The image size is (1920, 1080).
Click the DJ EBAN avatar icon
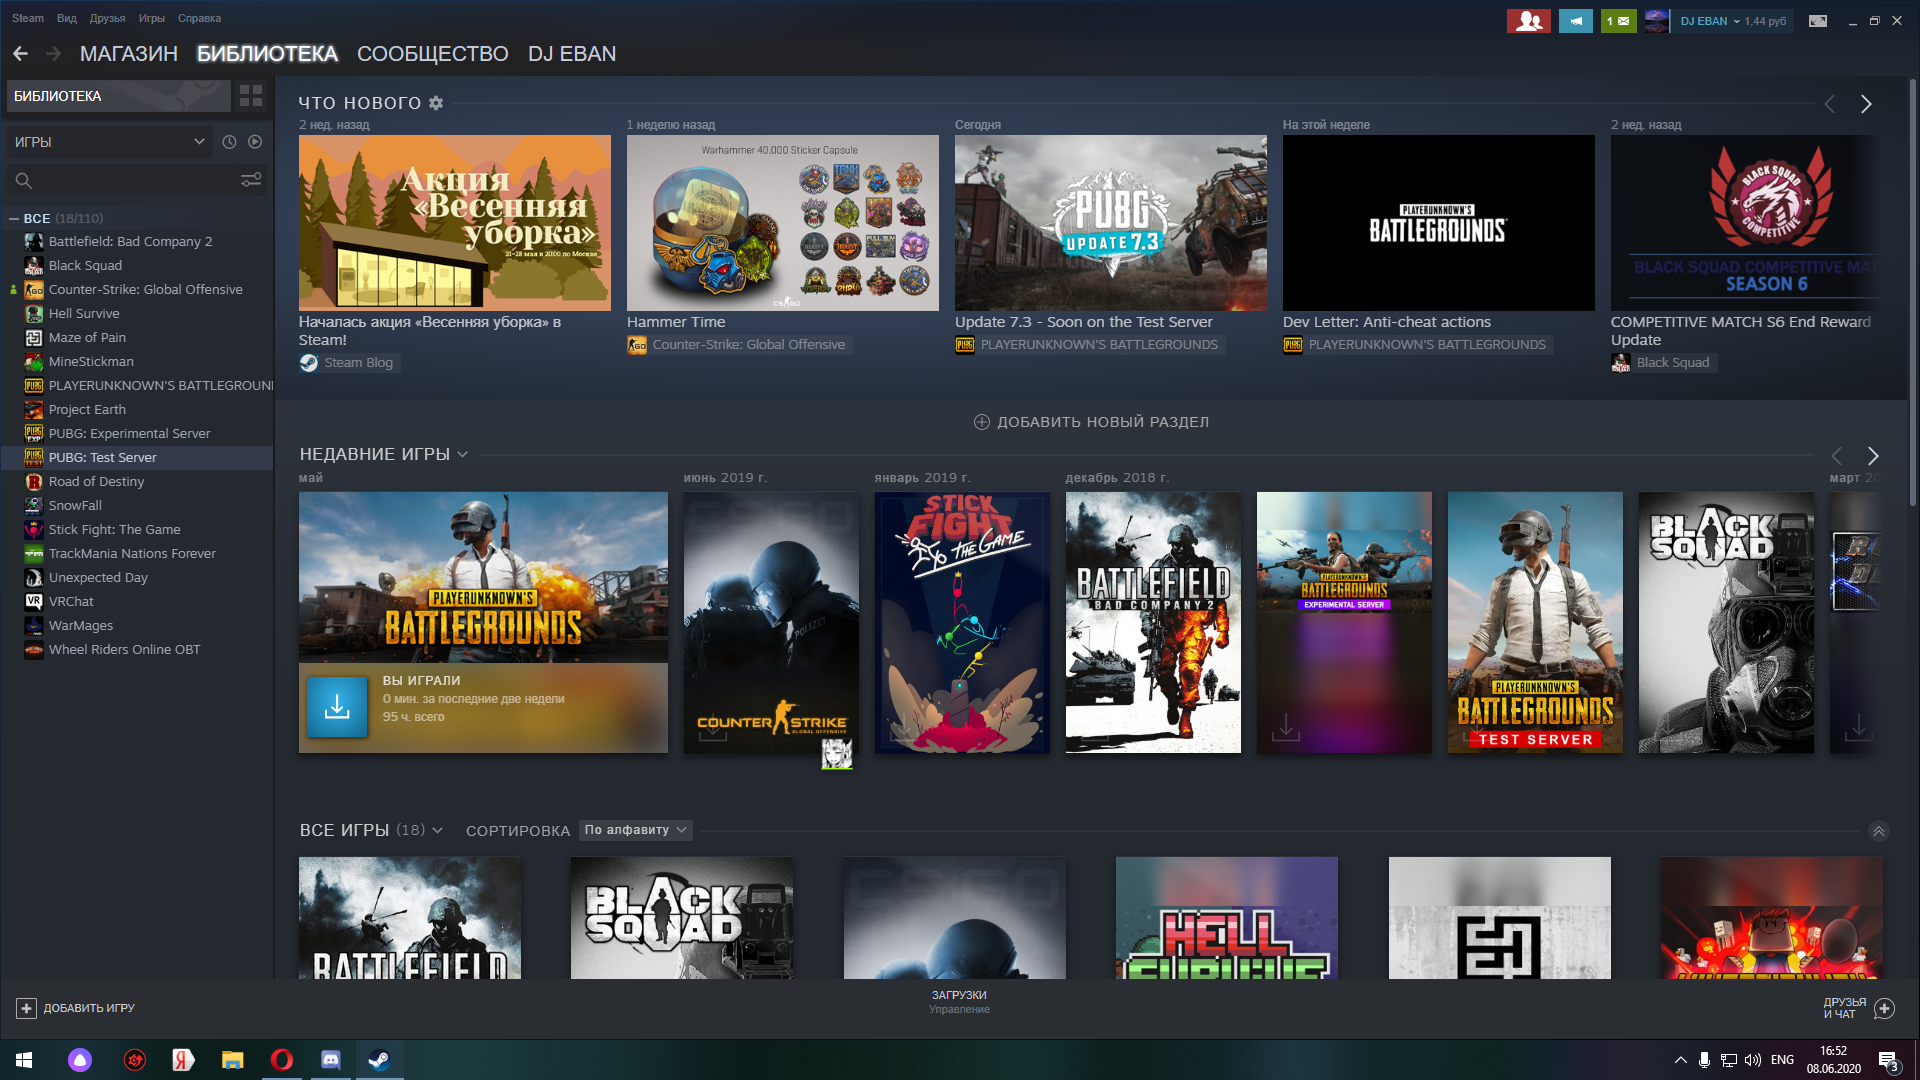point(1657,21)
